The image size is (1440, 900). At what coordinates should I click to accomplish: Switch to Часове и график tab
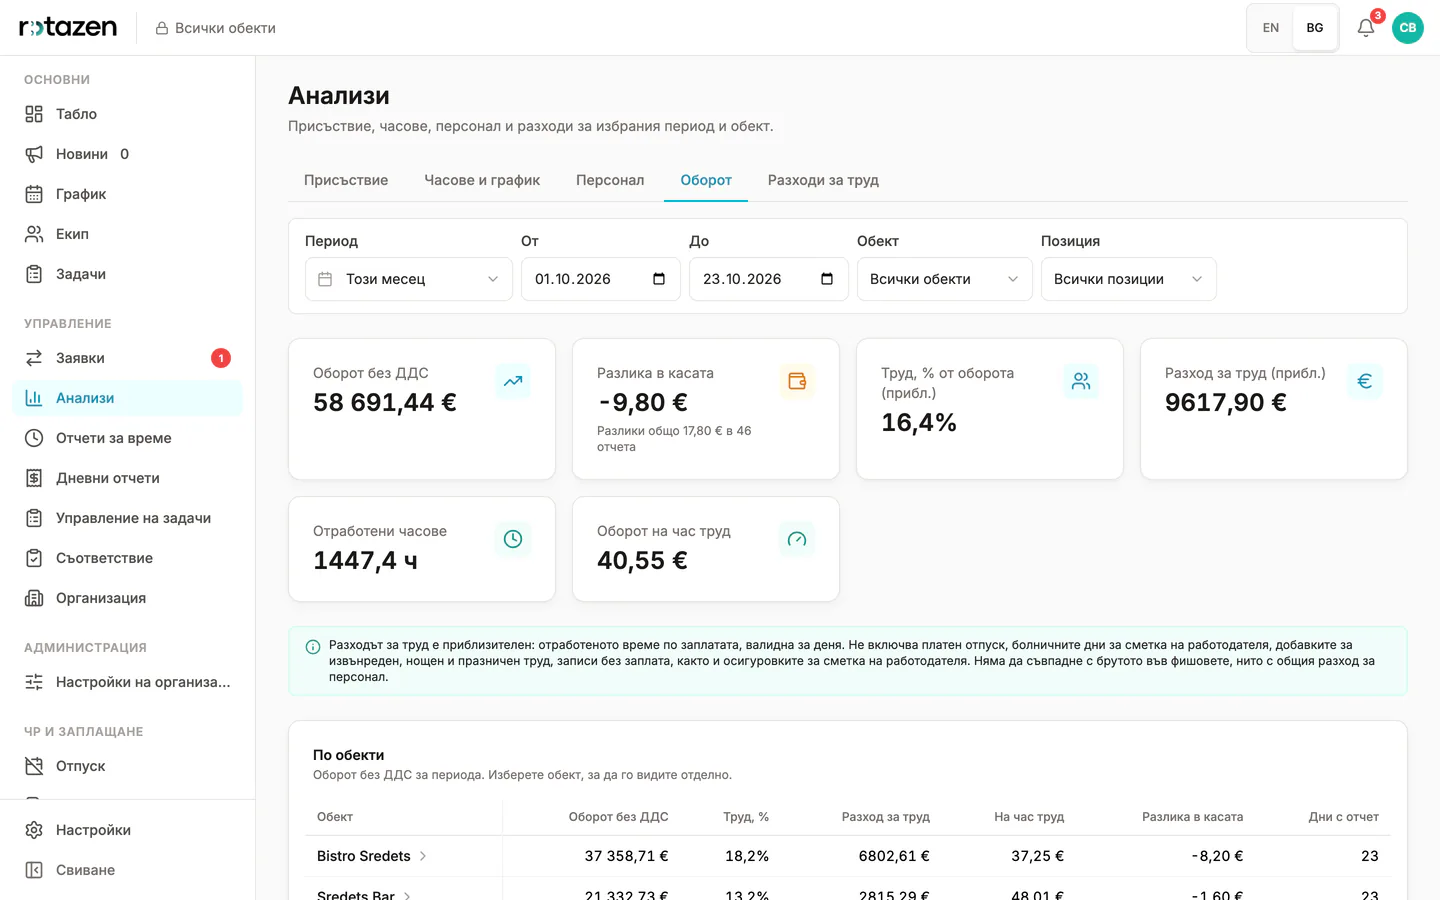(482, 180)
